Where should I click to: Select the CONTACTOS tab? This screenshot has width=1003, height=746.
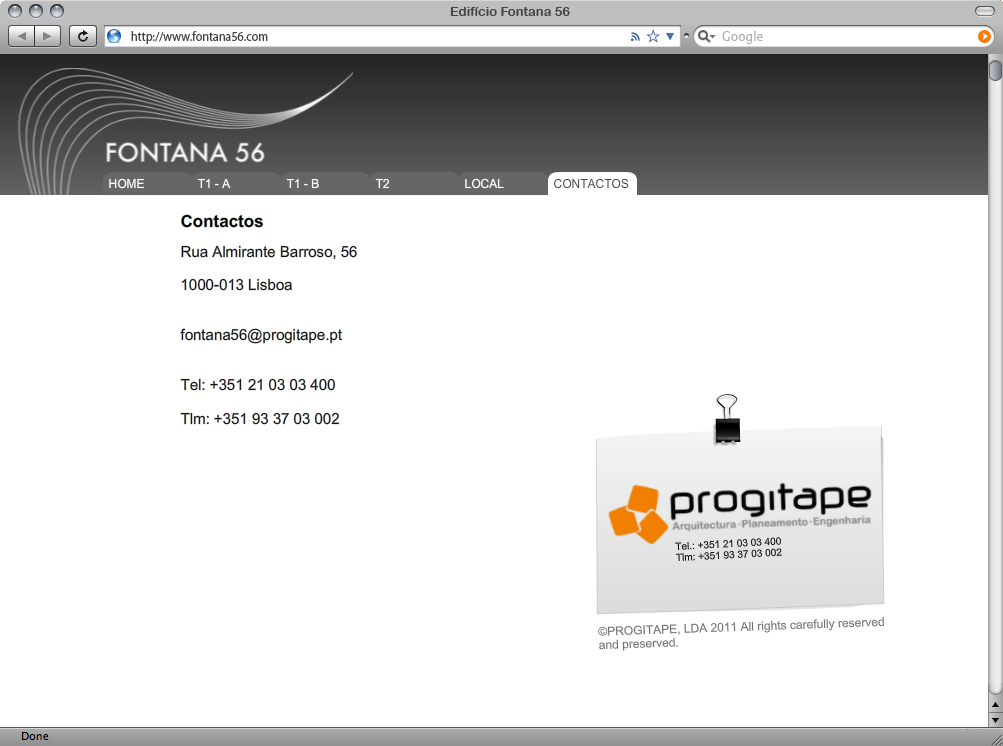point(592,184)
